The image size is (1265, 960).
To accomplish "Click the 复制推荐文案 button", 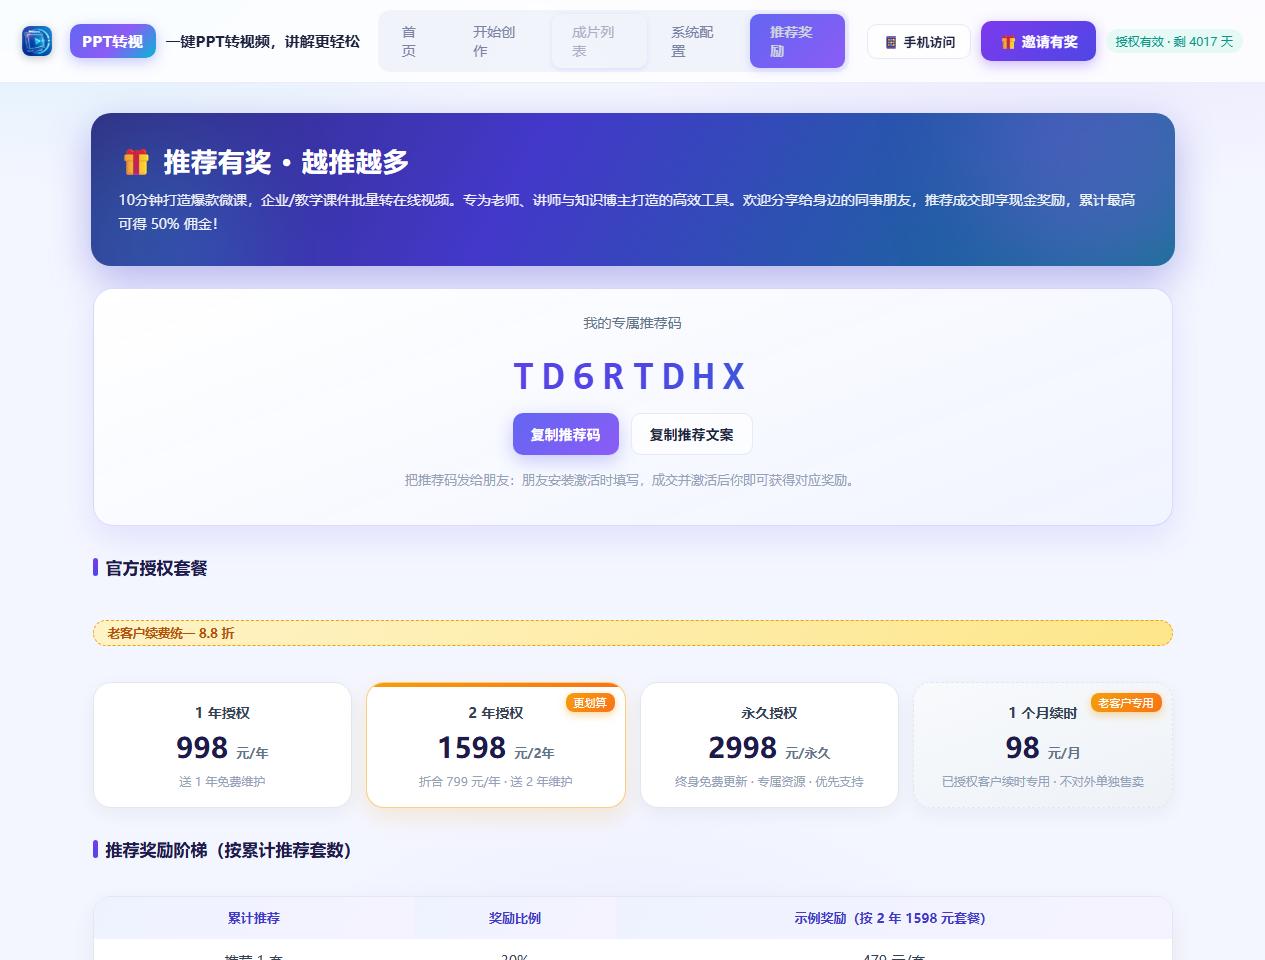I will 691,434.
